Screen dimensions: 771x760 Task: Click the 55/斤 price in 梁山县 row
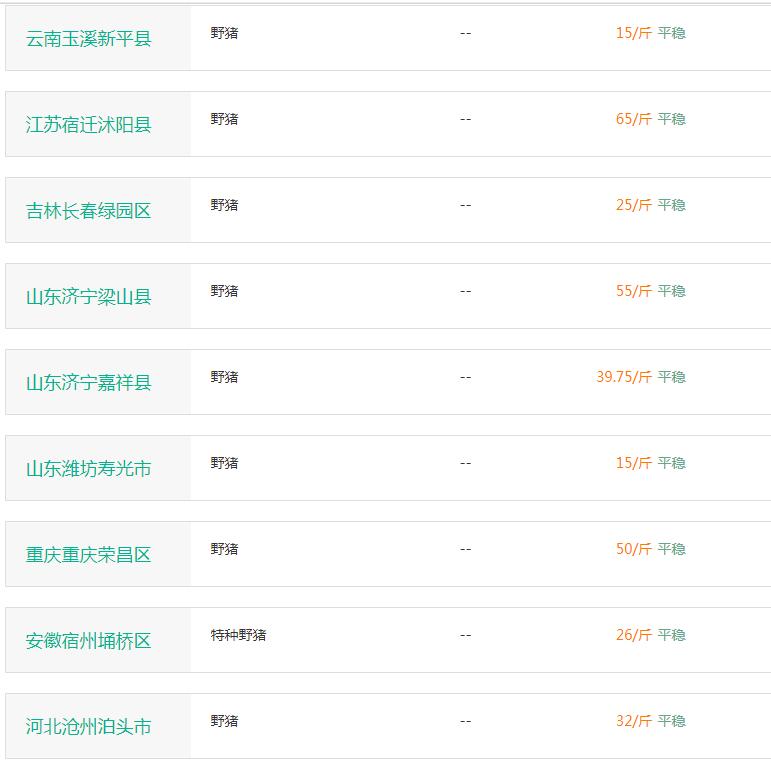pyautogui.click(x=634, y=291)
